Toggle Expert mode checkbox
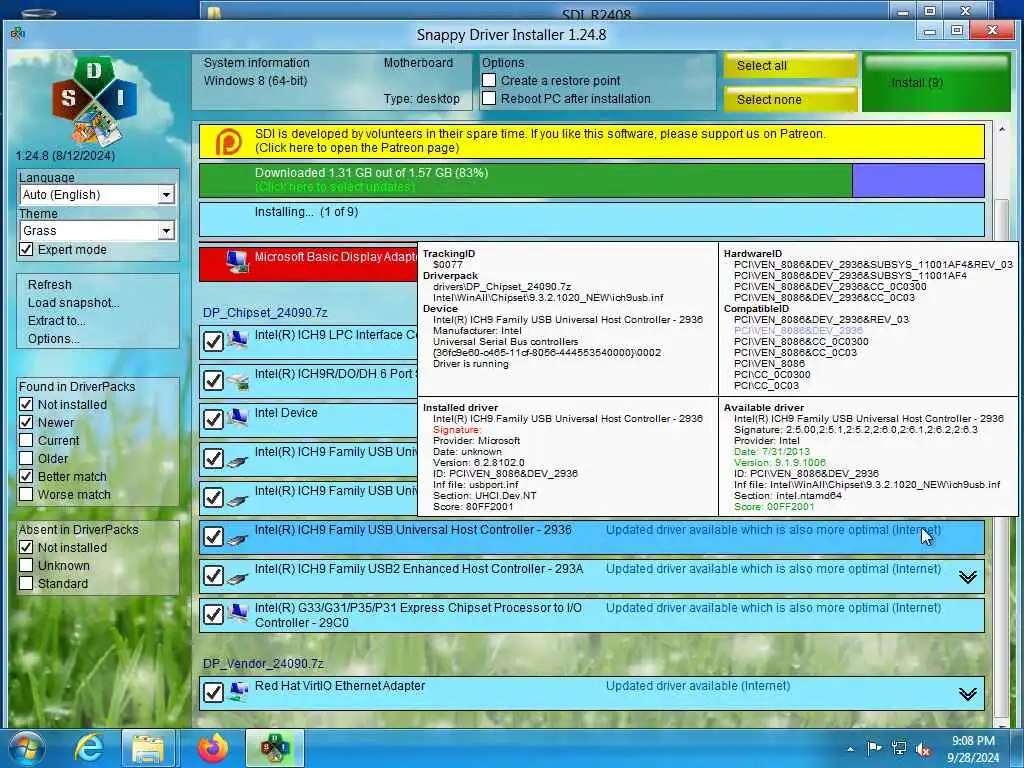Viewport: 1024px width, 768px height. [x=26, y=249]
